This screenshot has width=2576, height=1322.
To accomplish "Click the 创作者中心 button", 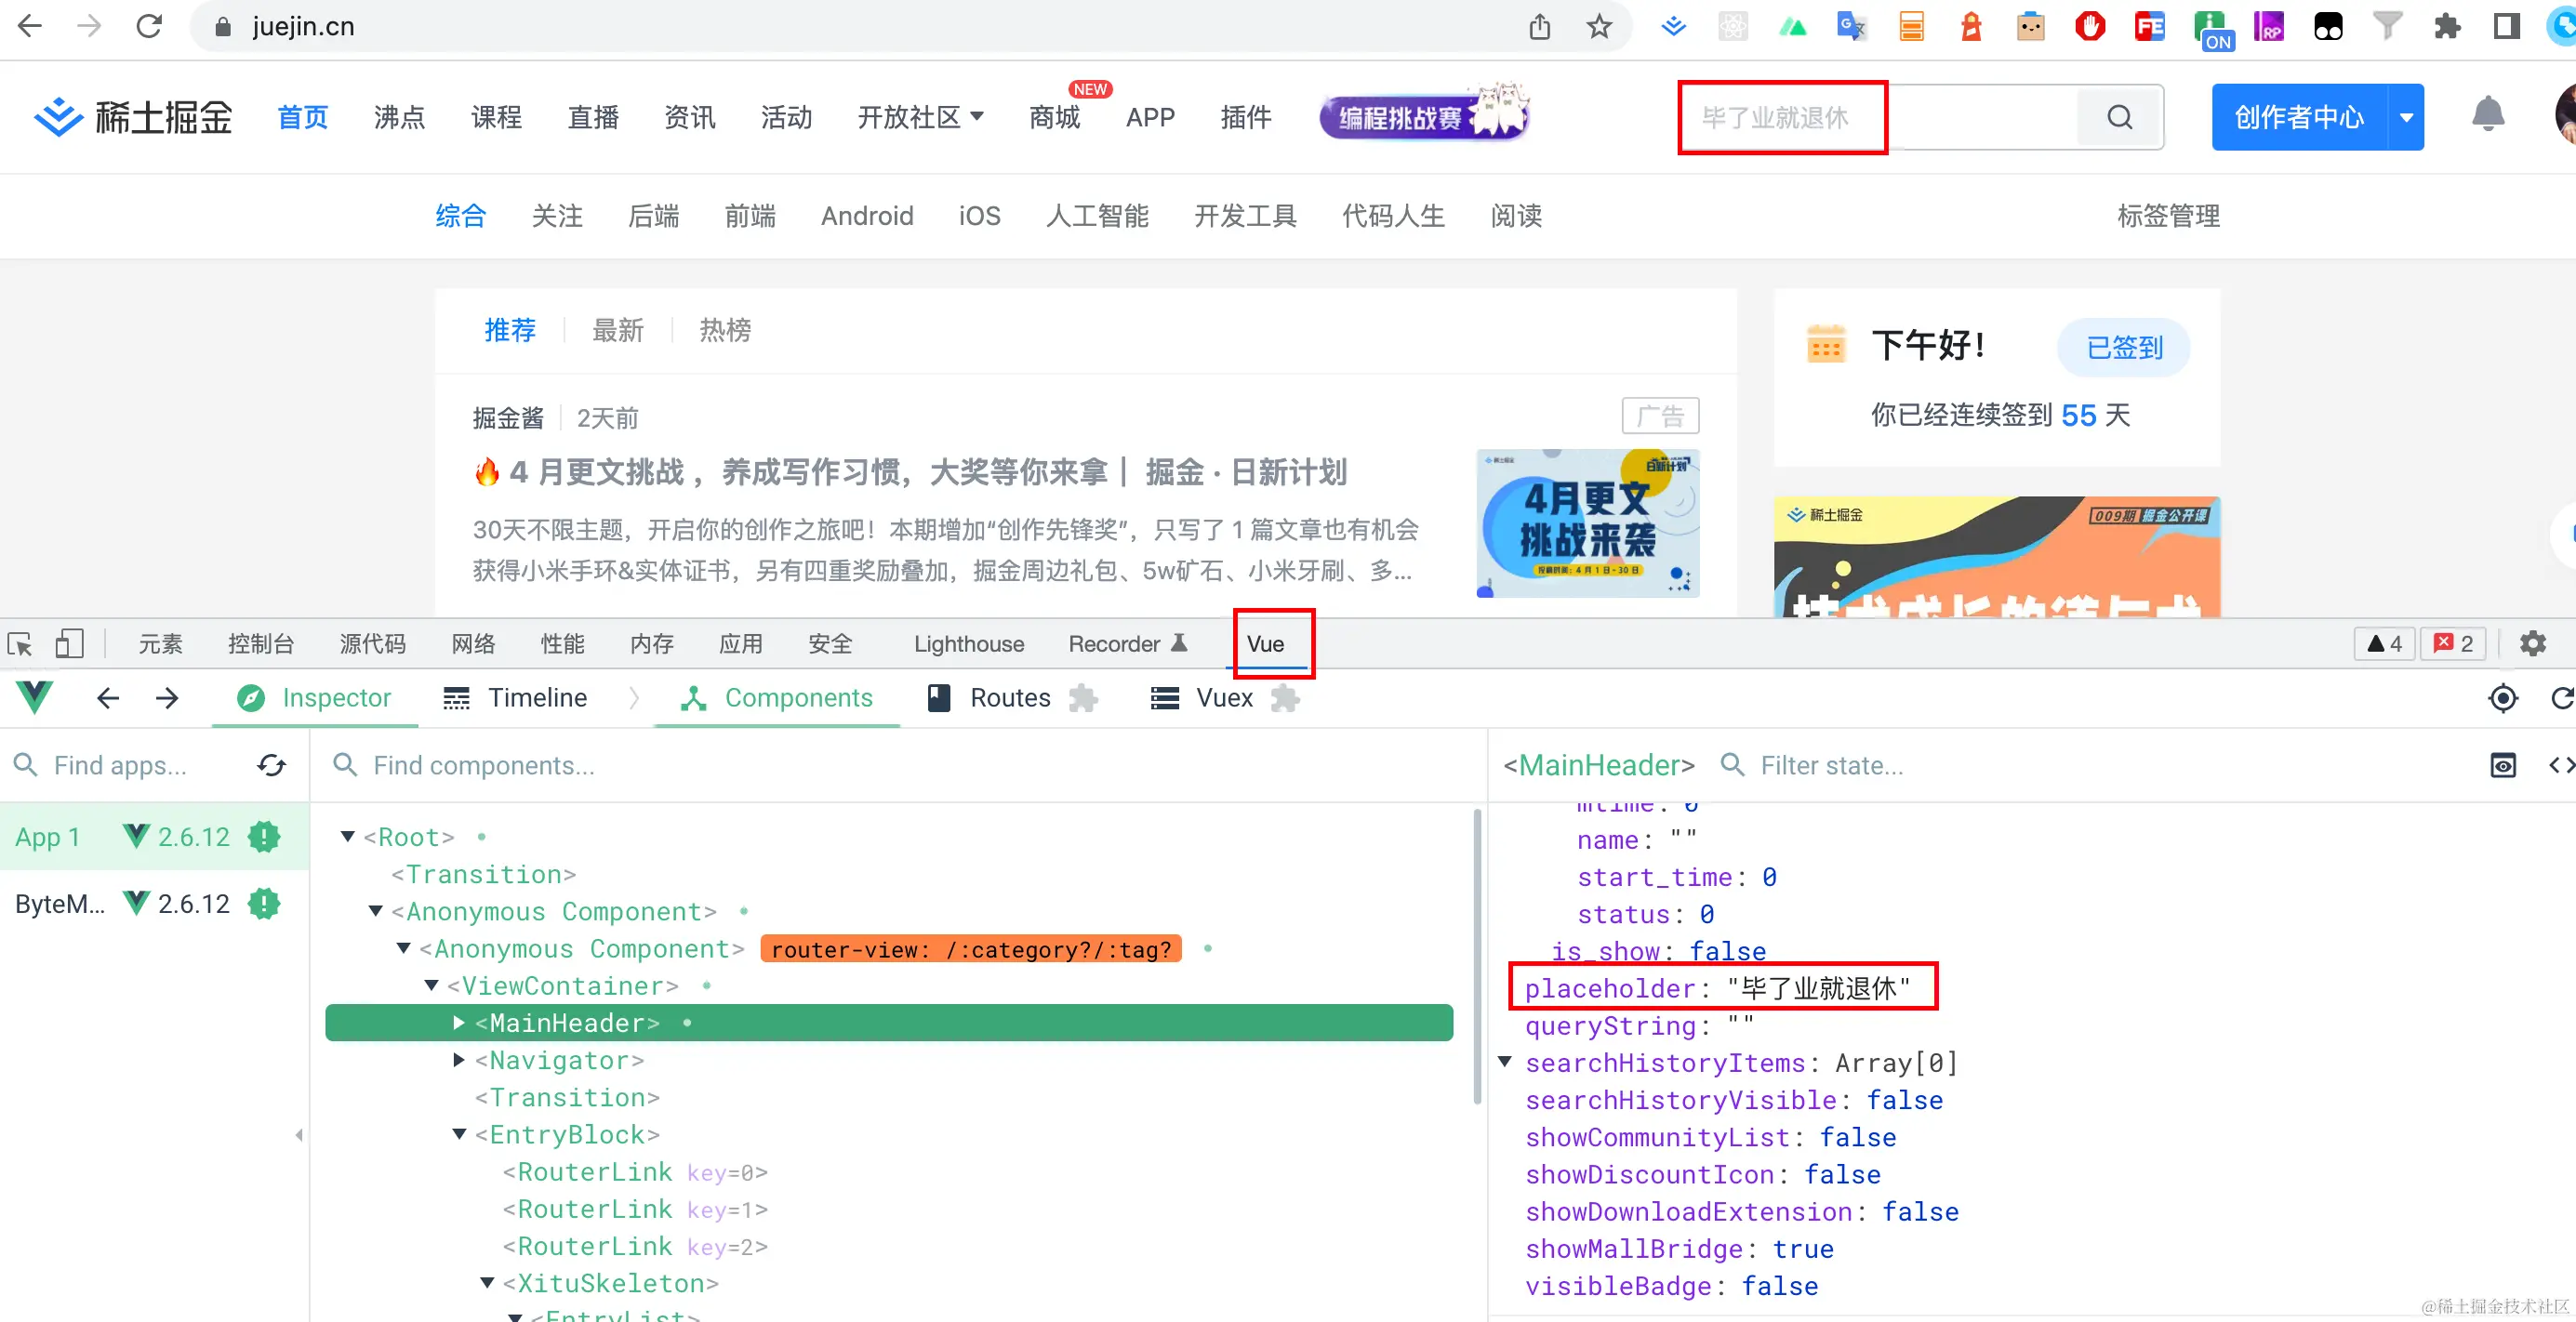I will [2299, 117].
